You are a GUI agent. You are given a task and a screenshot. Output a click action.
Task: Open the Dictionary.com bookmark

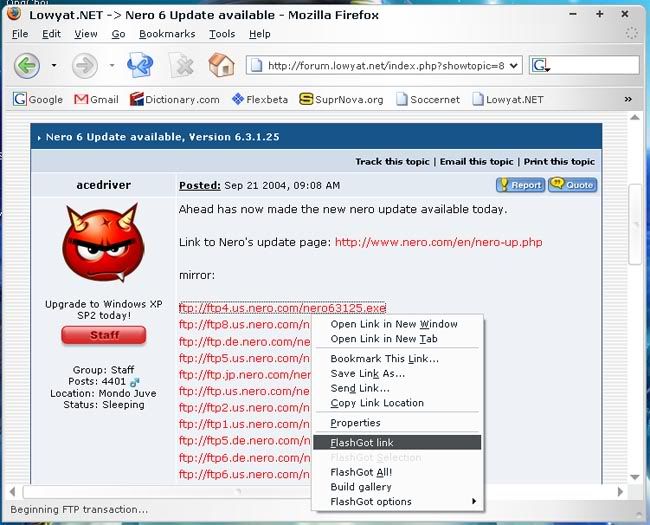[x=175, y=100]
